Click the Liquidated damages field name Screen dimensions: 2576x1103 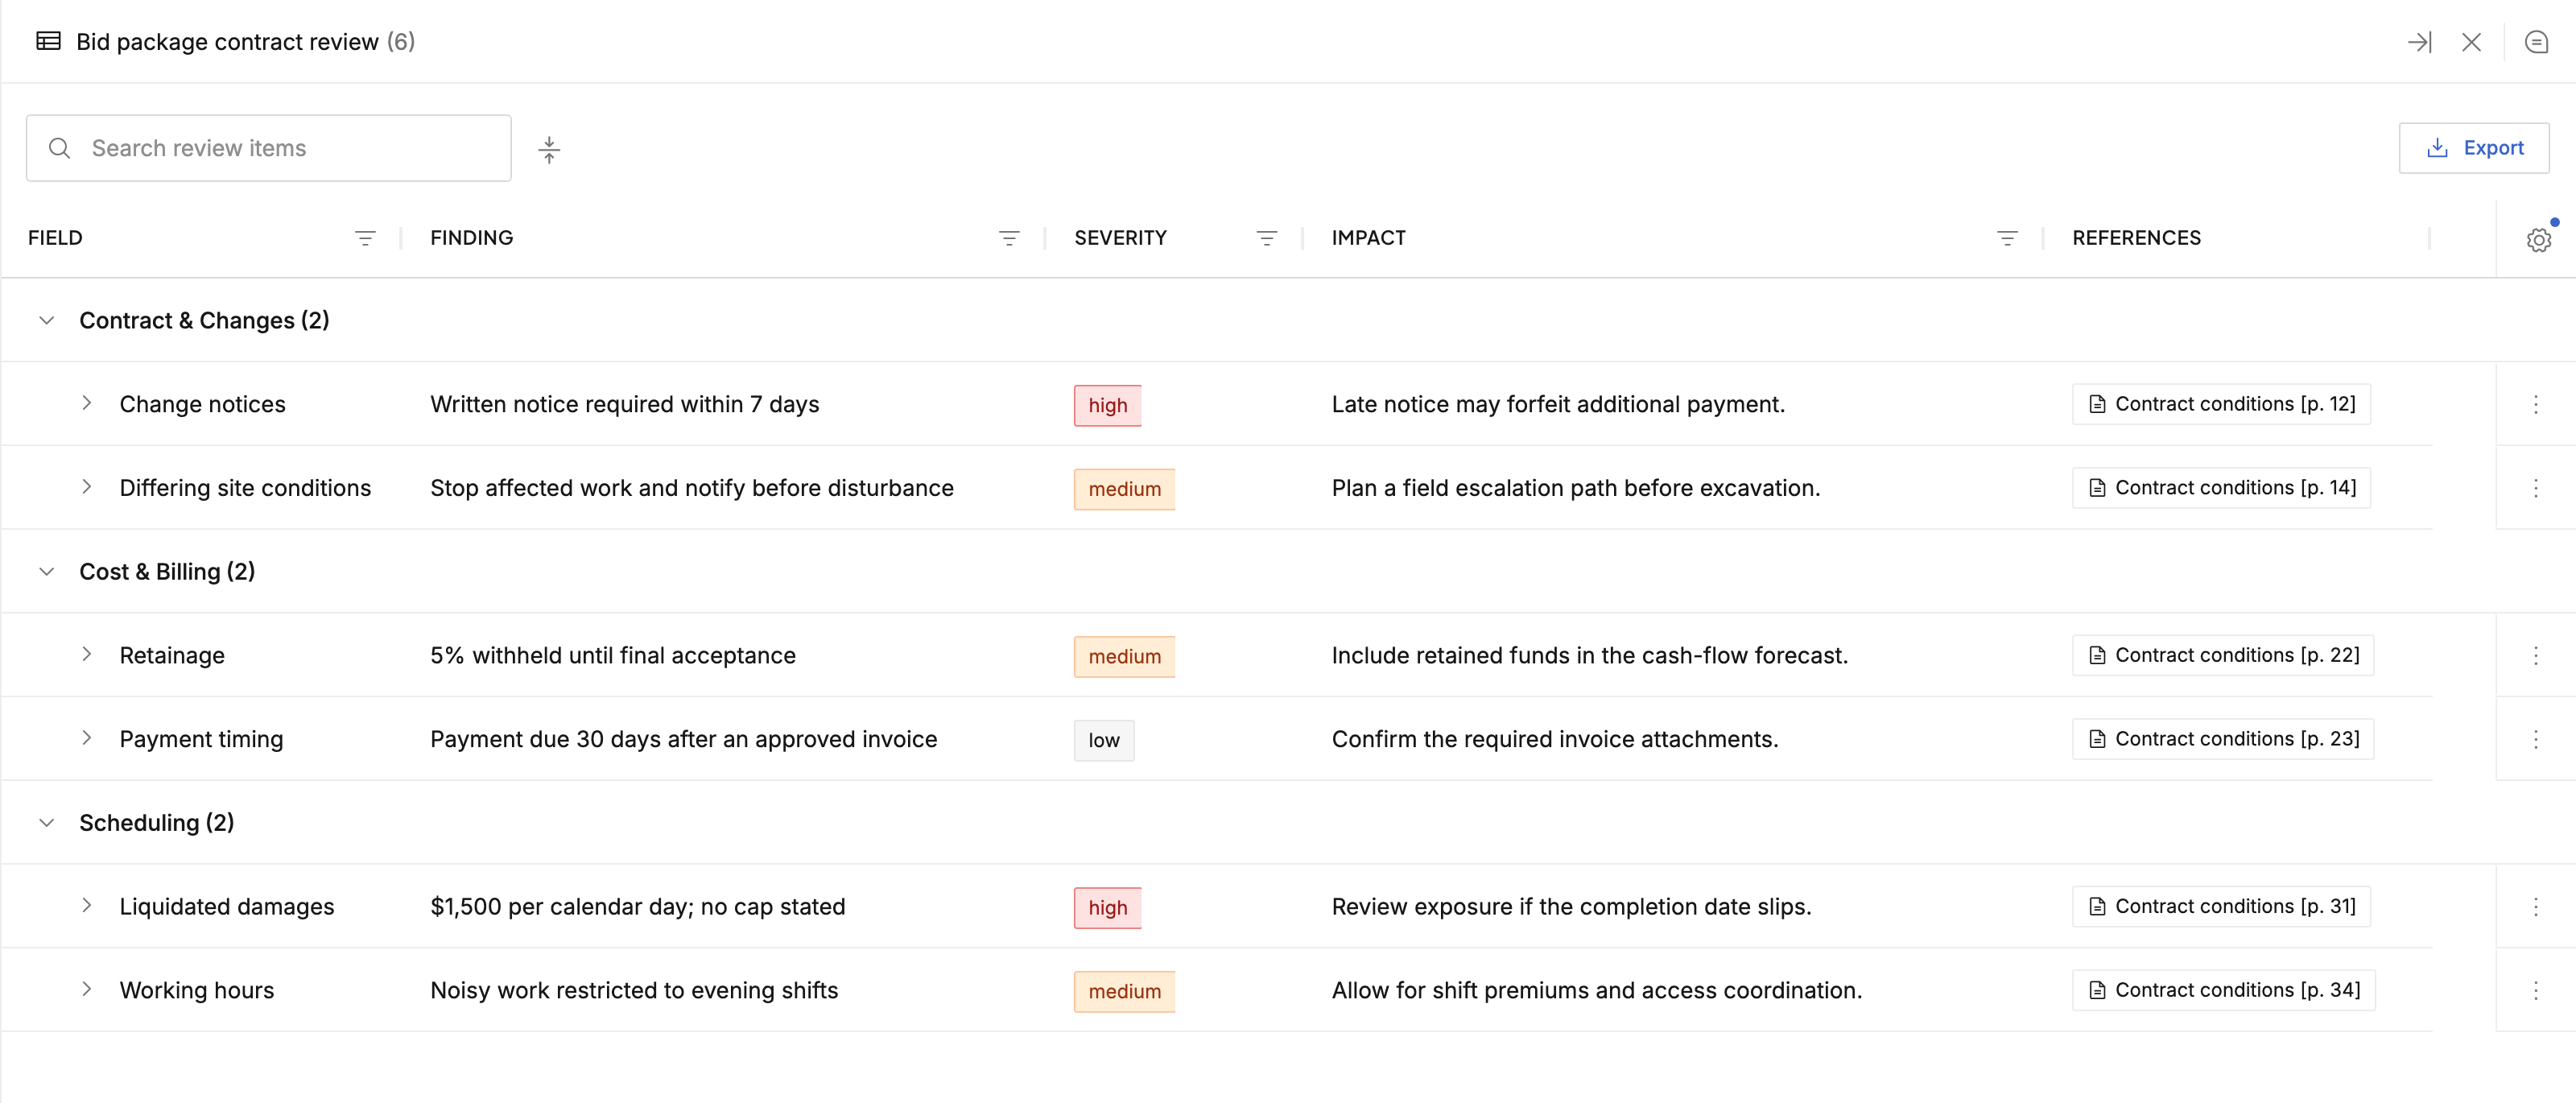(227, 906)
